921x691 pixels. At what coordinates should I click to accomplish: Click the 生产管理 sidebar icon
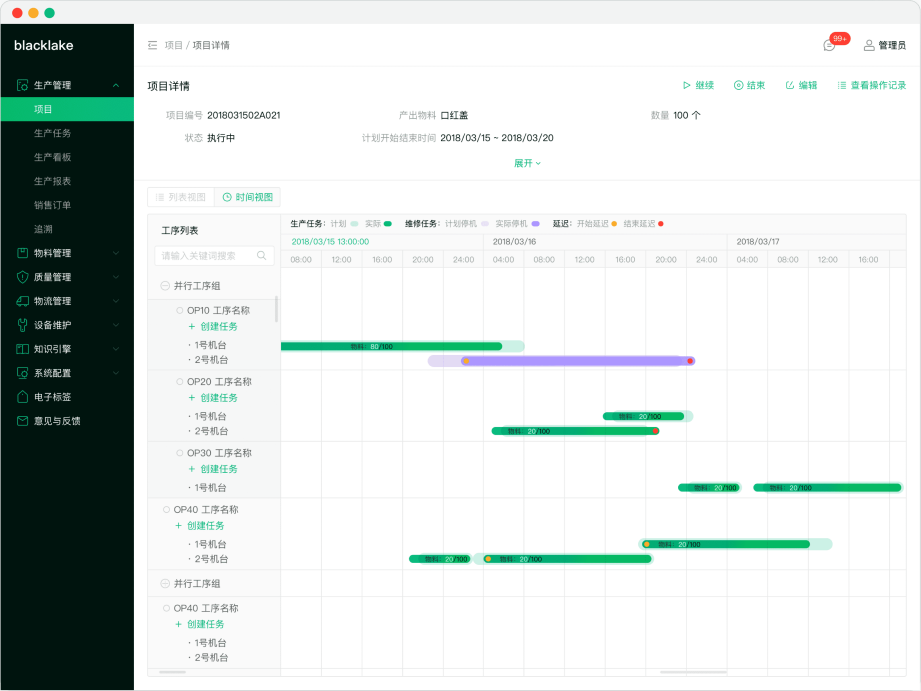(22, 85)
